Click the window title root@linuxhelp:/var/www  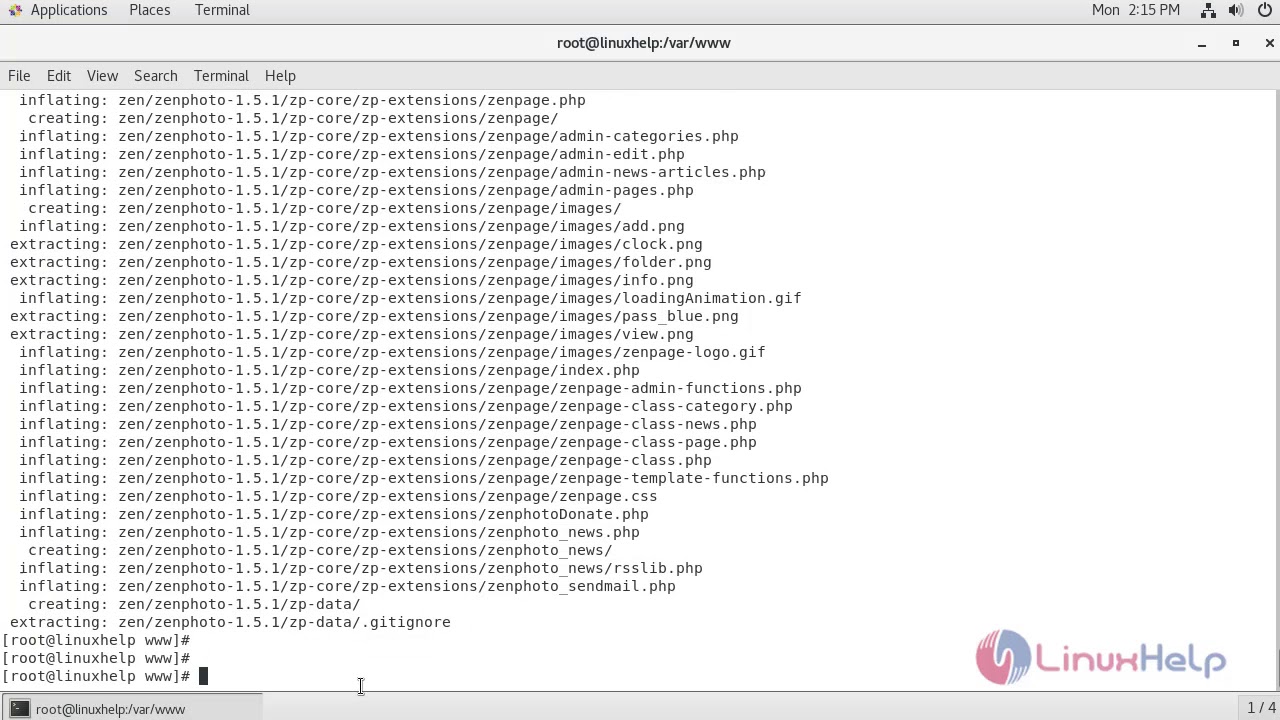point(644,43)
